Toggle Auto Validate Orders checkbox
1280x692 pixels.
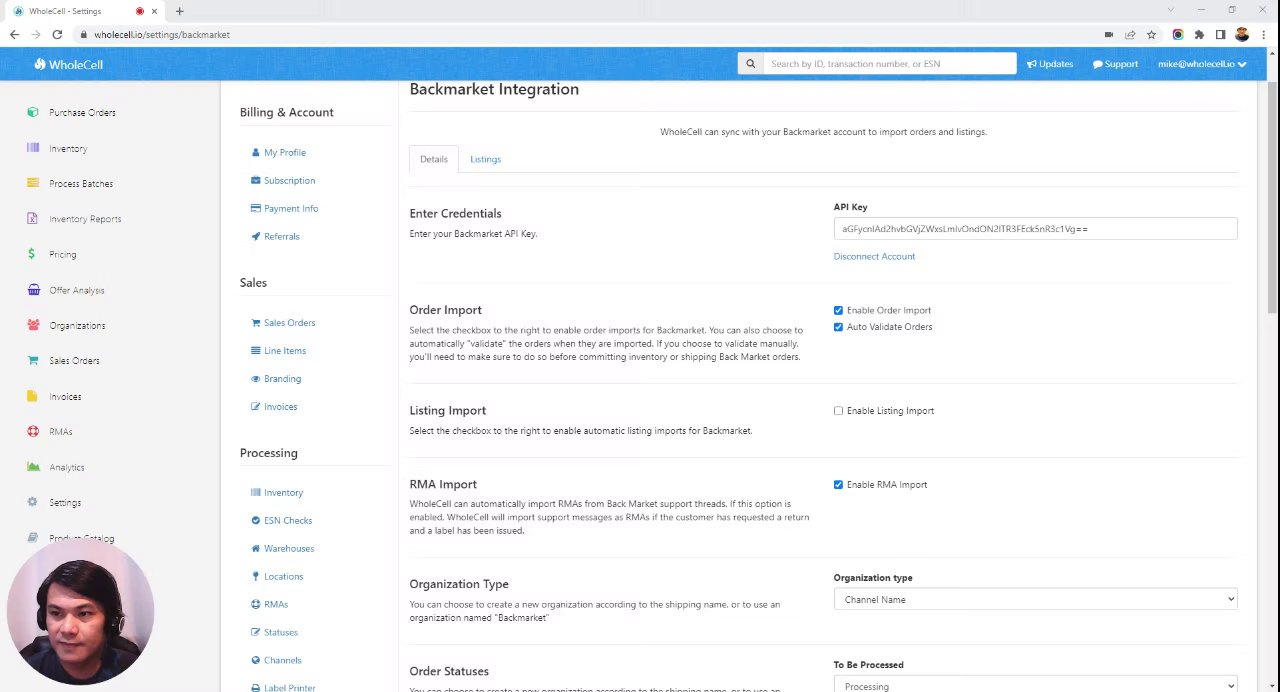click(x=838, y=327)
